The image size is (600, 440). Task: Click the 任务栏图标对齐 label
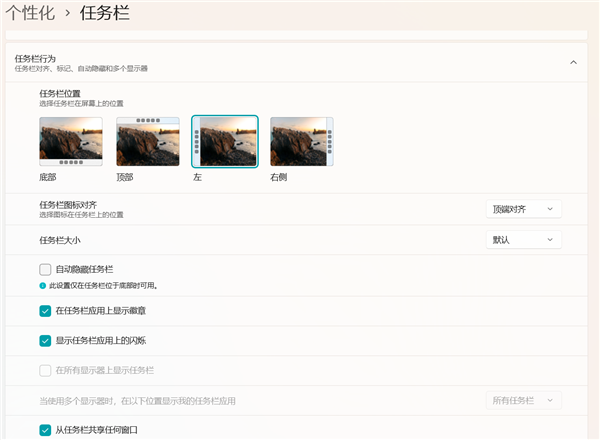(68, 205)
